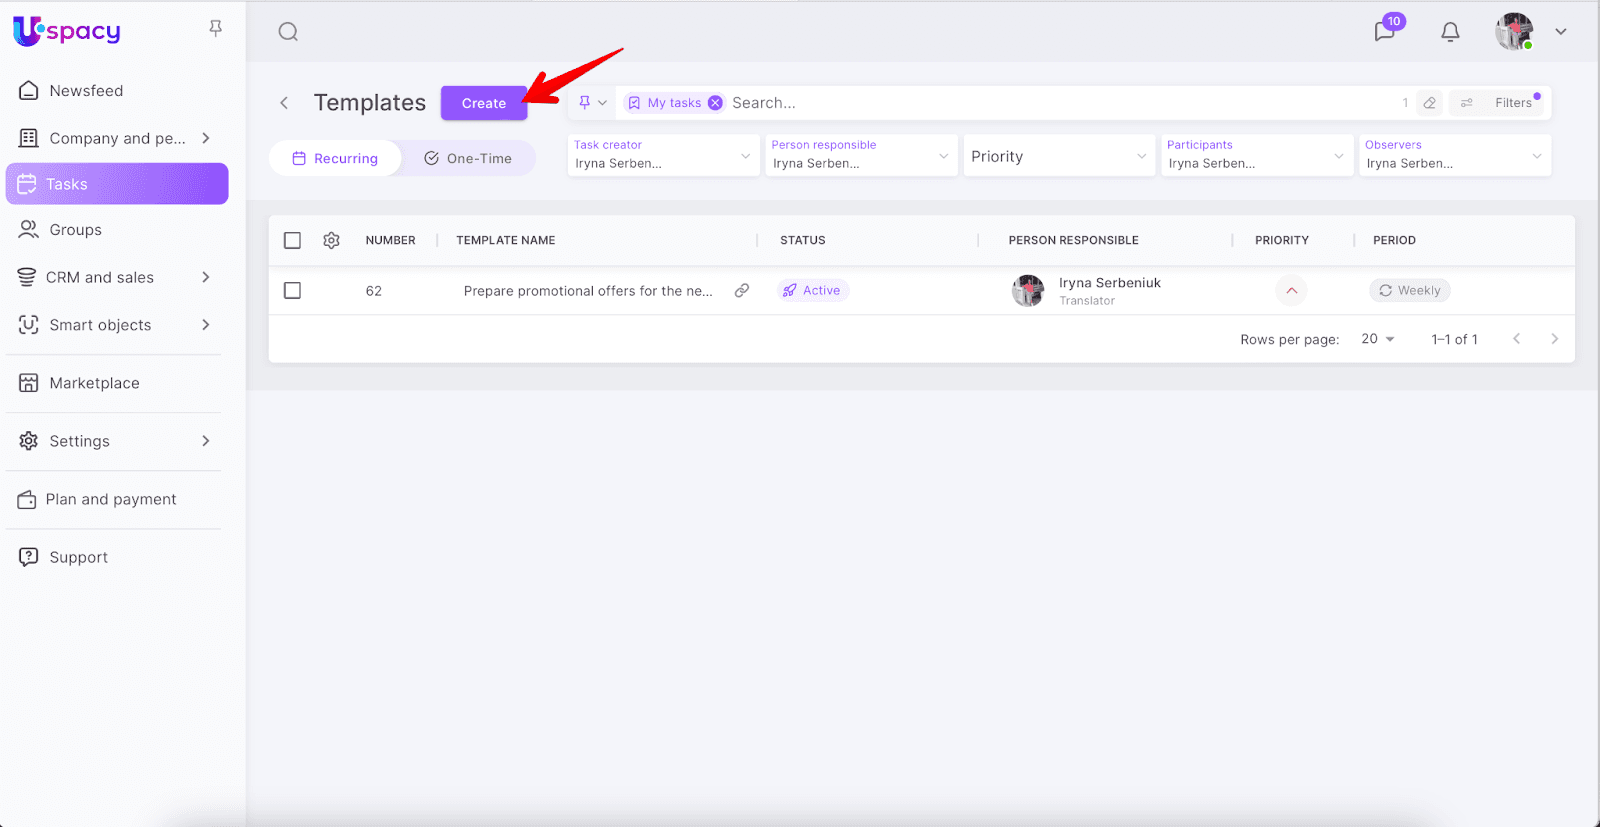The height and width of the screenshot is (827, 1600).
Task: Open the Filters panel
Action: 1500,103
